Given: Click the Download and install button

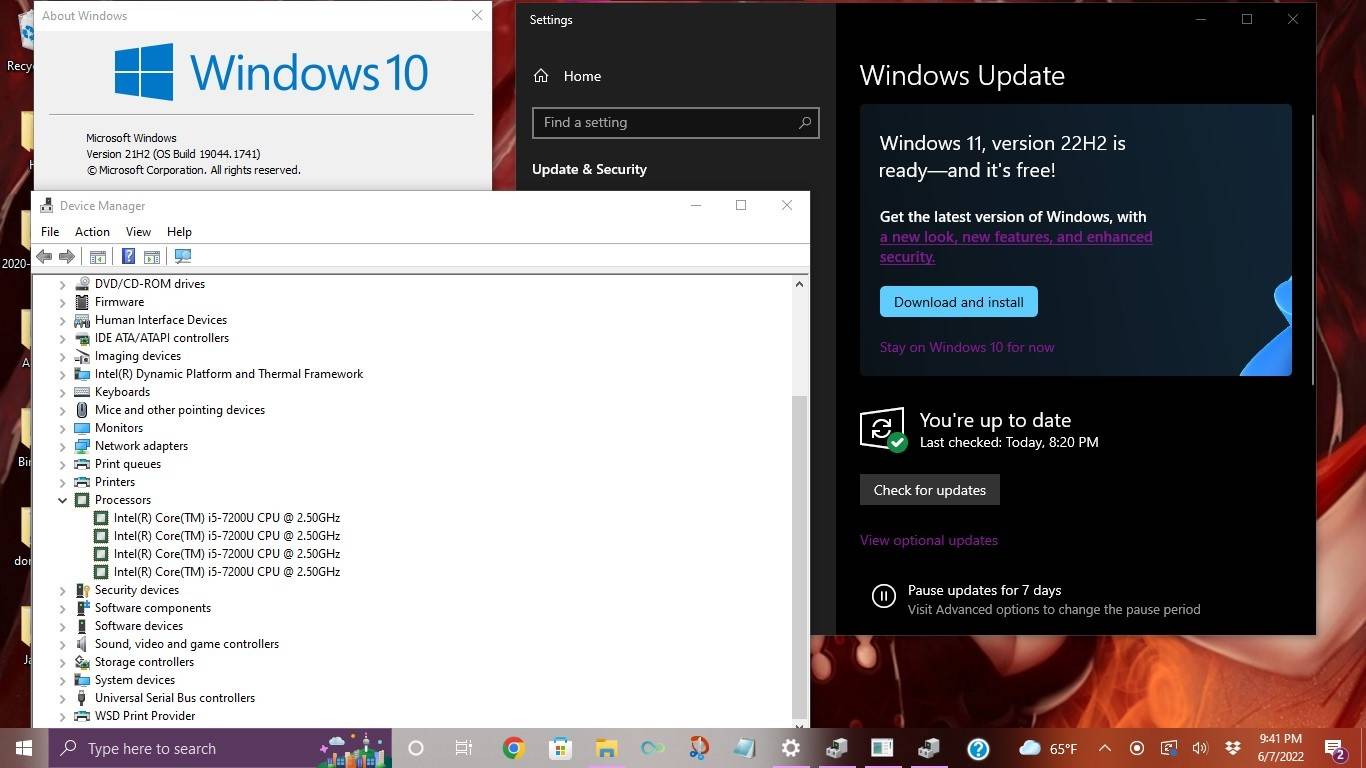Looking at the screenshot, I should click(957, 301).
